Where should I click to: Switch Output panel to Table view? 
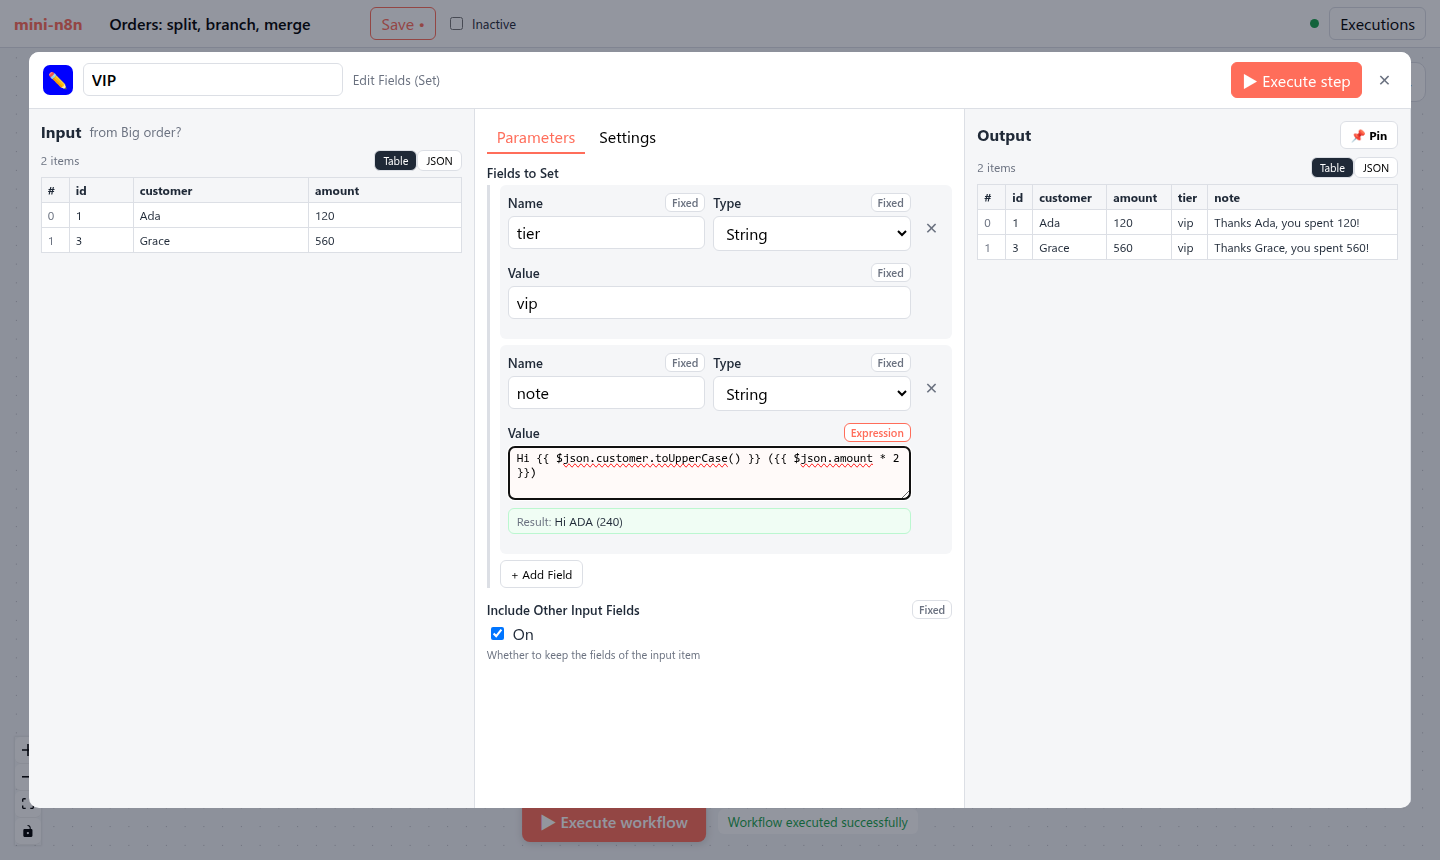coord(1332,168)
